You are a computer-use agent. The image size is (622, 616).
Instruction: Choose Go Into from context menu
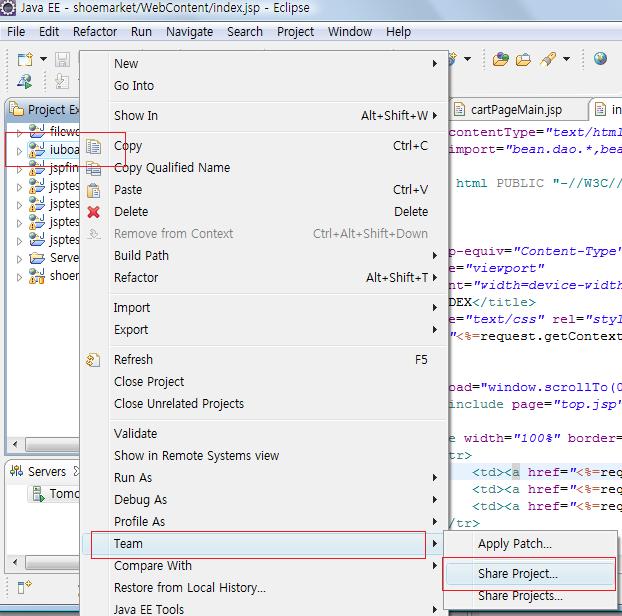click(264, 86)
